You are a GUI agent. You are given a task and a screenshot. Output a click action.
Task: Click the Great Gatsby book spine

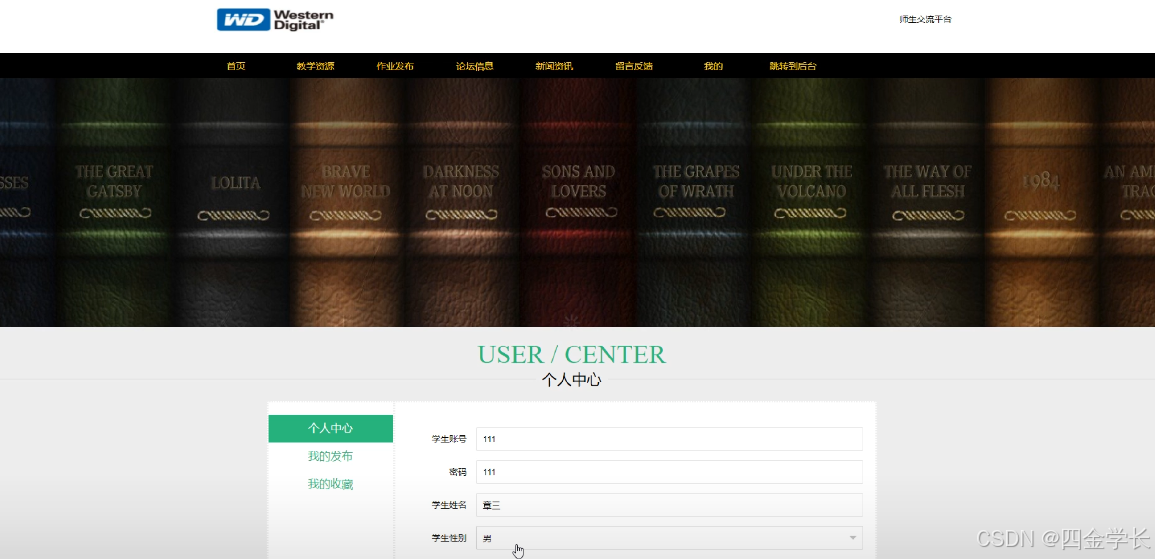point(114,203)
